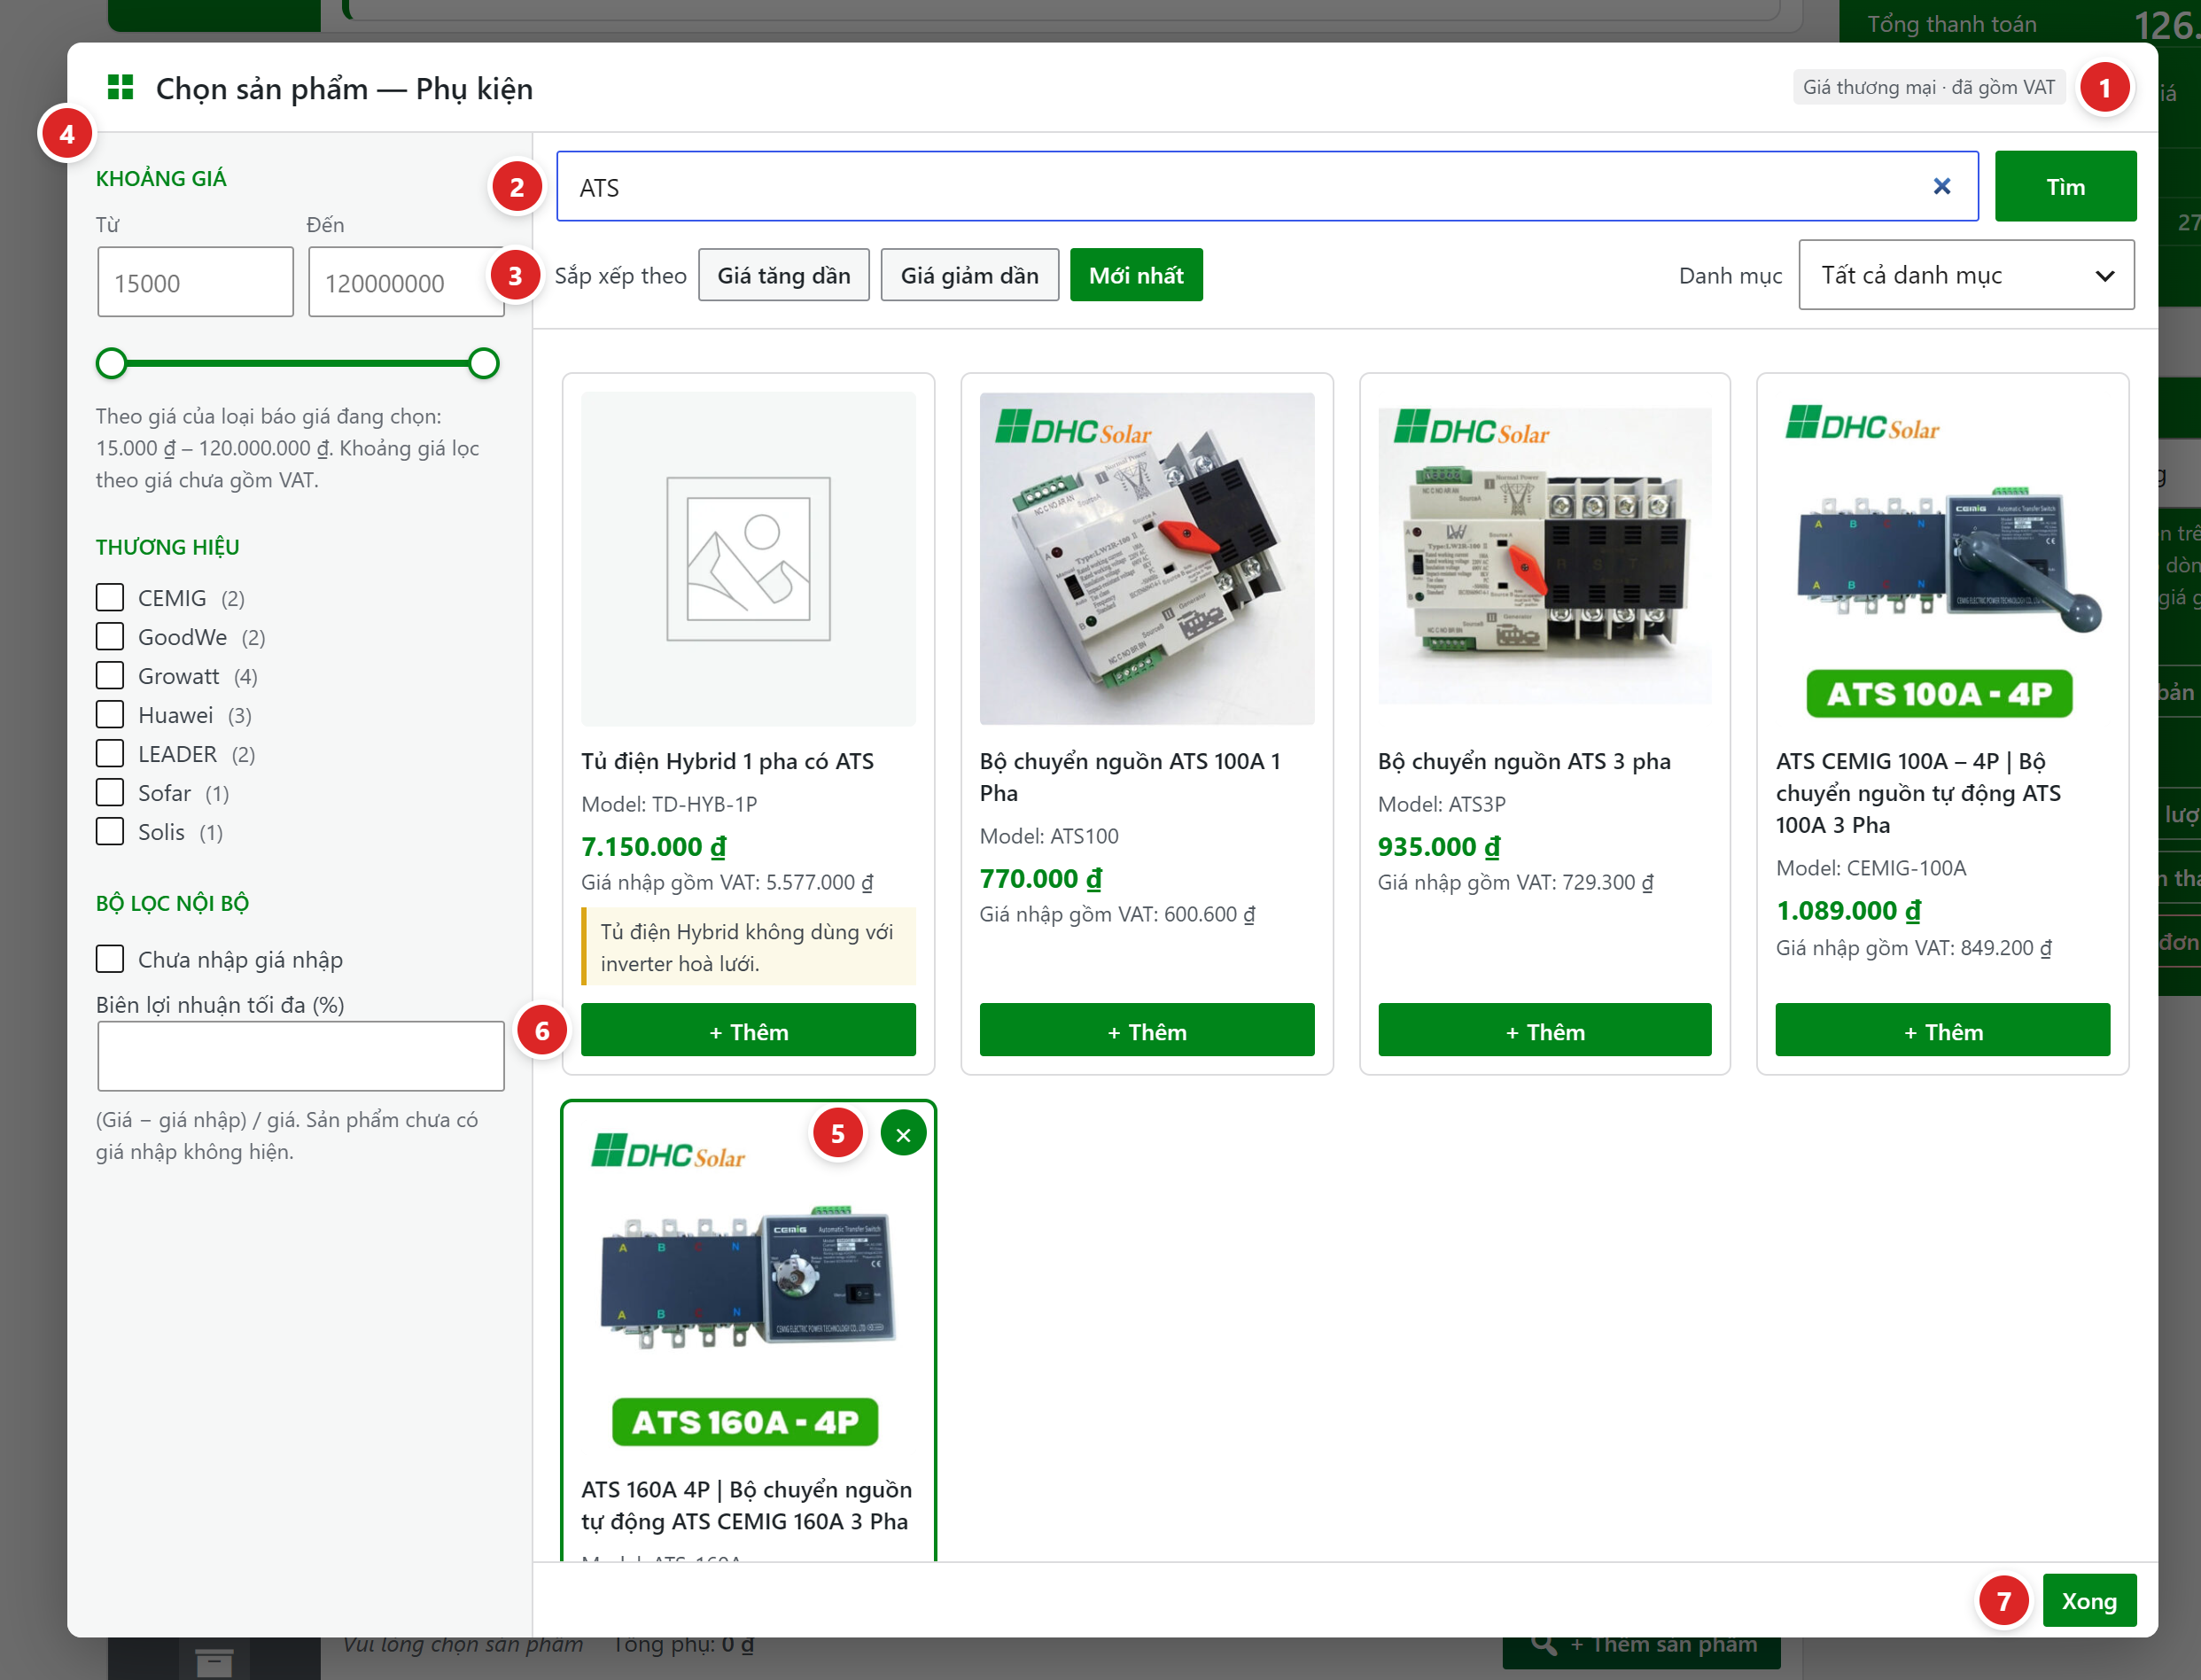Click the left handle of price range slider
The image size is (2201, 1680).
pos(112,363)
